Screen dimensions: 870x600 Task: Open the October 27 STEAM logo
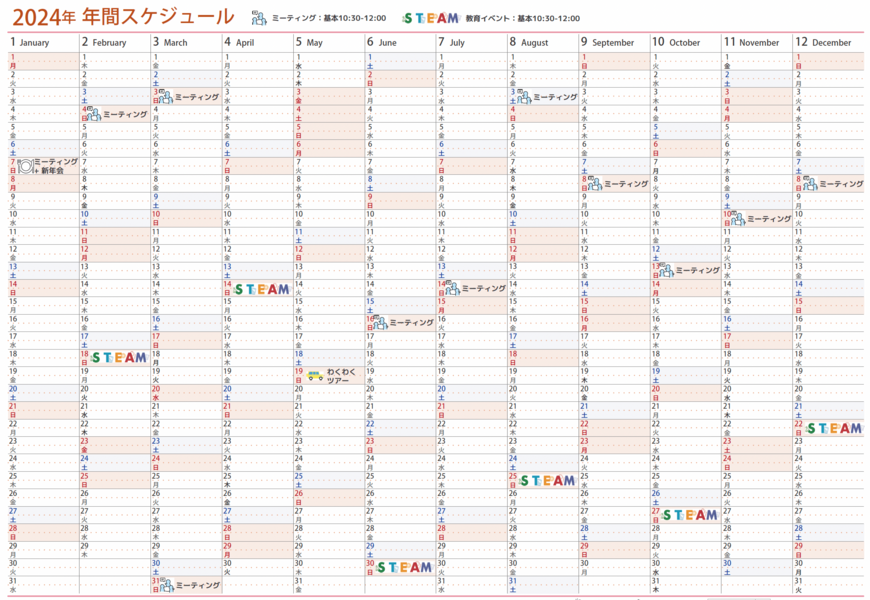click(690, 515)
